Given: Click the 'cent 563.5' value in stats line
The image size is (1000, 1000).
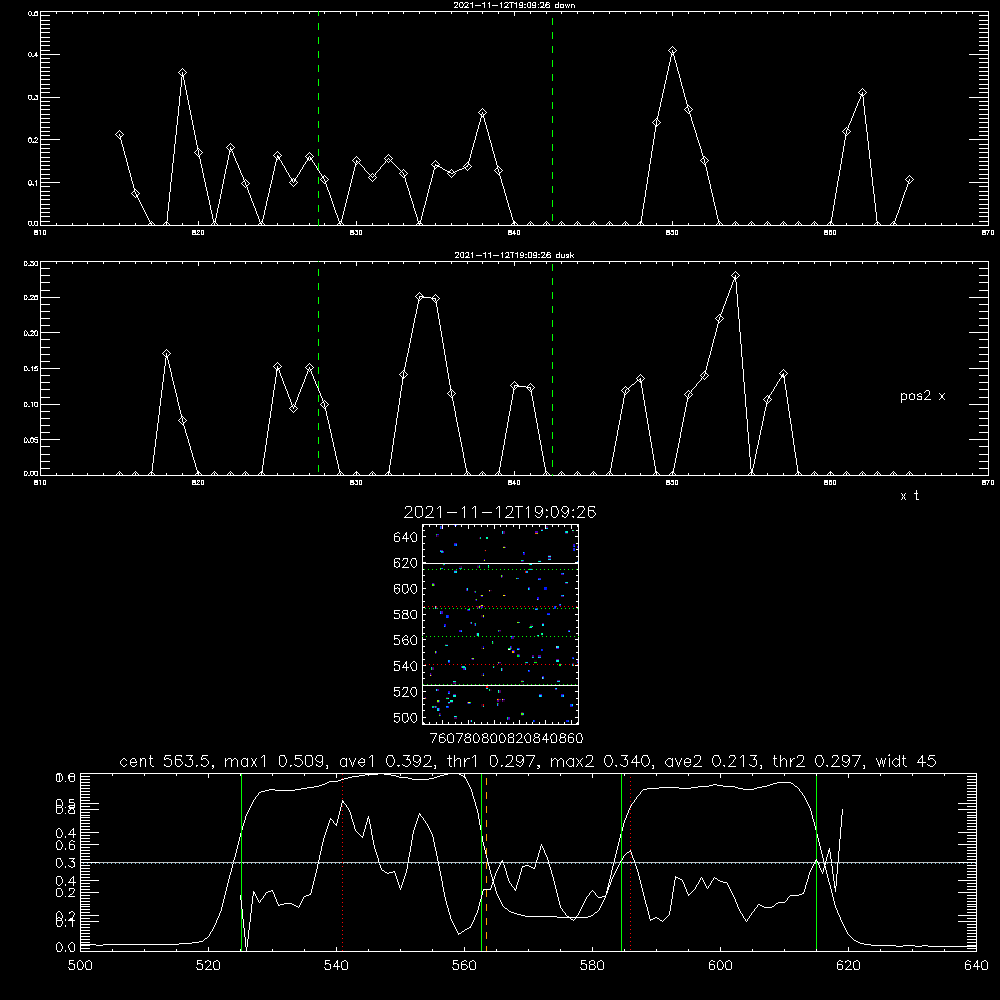Looking at the screenshot, I should (x=165, y=761).
